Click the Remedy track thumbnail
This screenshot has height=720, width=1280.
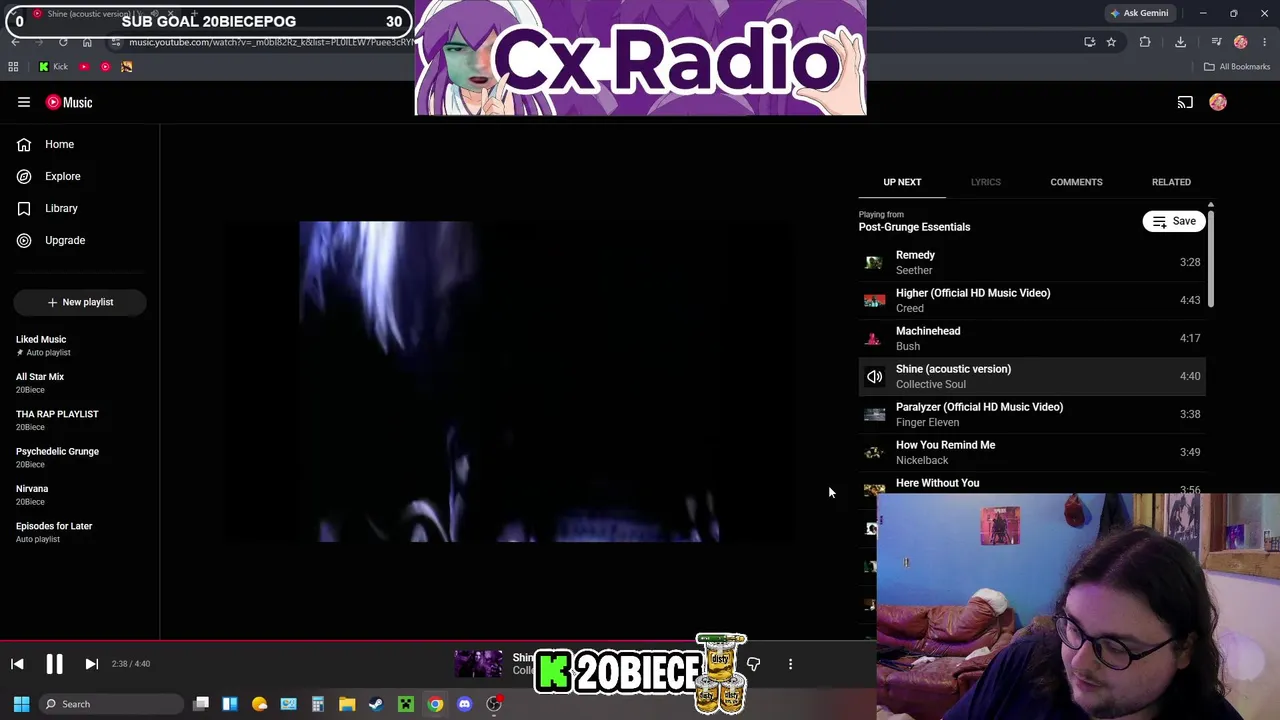874,262
